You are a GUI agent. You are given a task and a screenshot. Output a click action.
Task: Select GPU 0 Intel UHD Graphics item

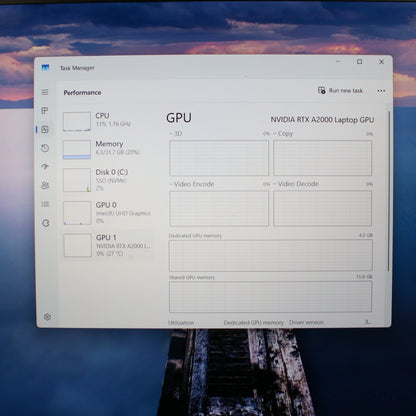108,213
